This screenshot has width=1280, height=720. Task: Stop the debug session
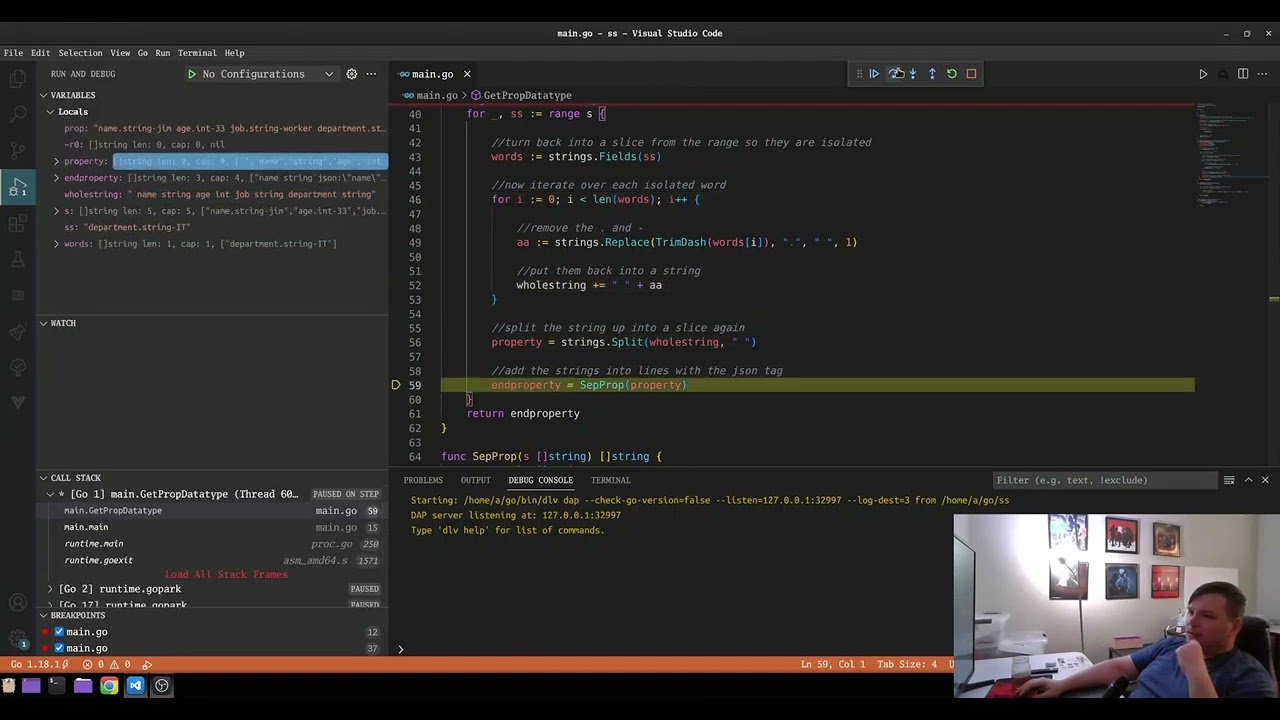(971, 73)
